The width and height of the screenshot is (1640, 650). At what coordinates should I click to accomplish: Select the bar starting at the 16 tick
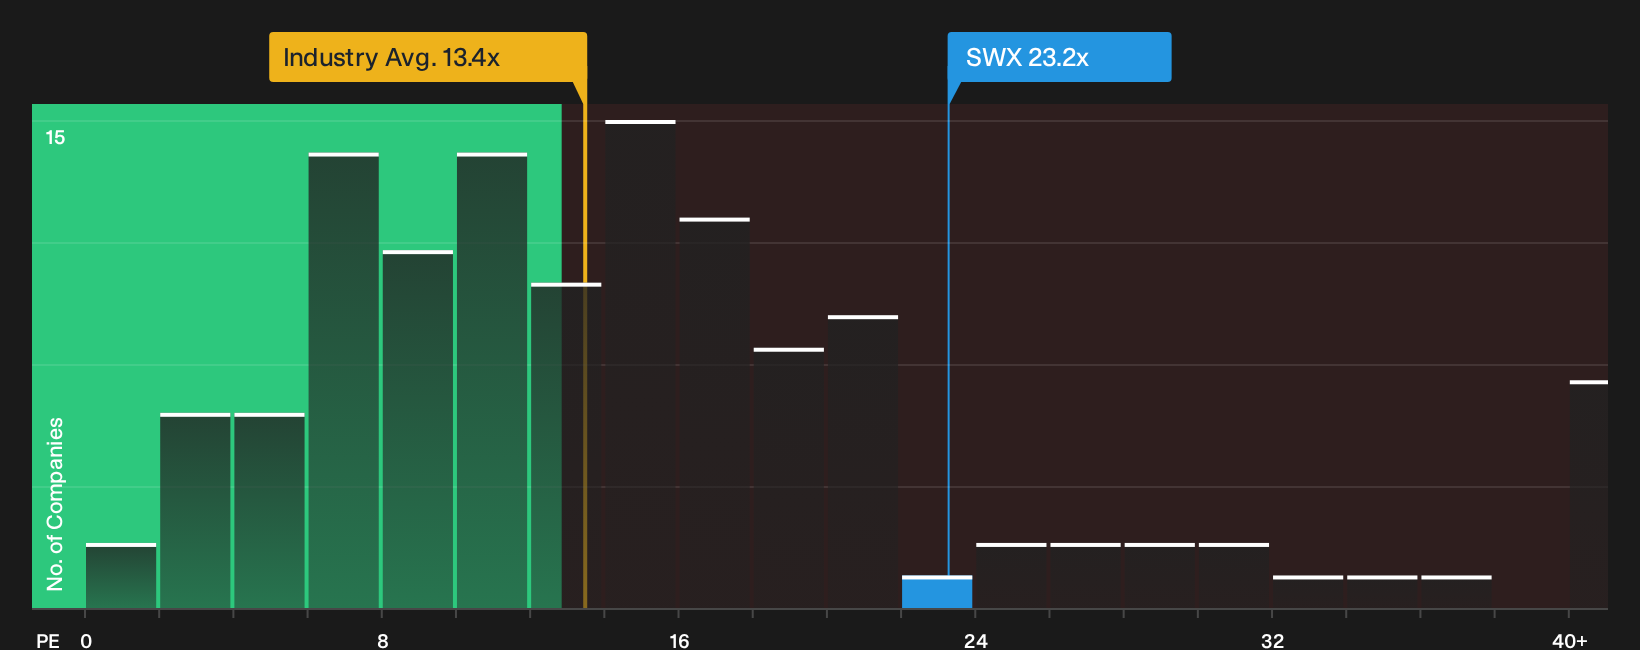(715, 413)
